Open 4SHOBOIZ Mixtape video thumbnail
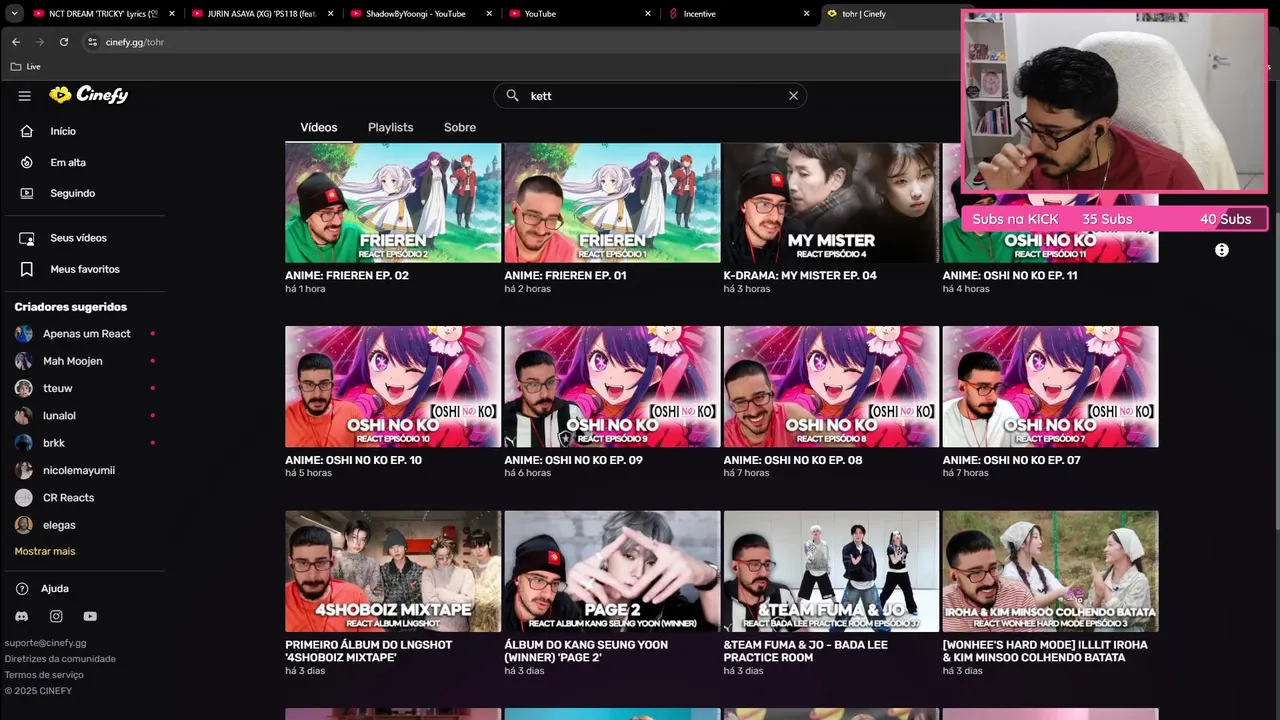 tap(393, 571)
